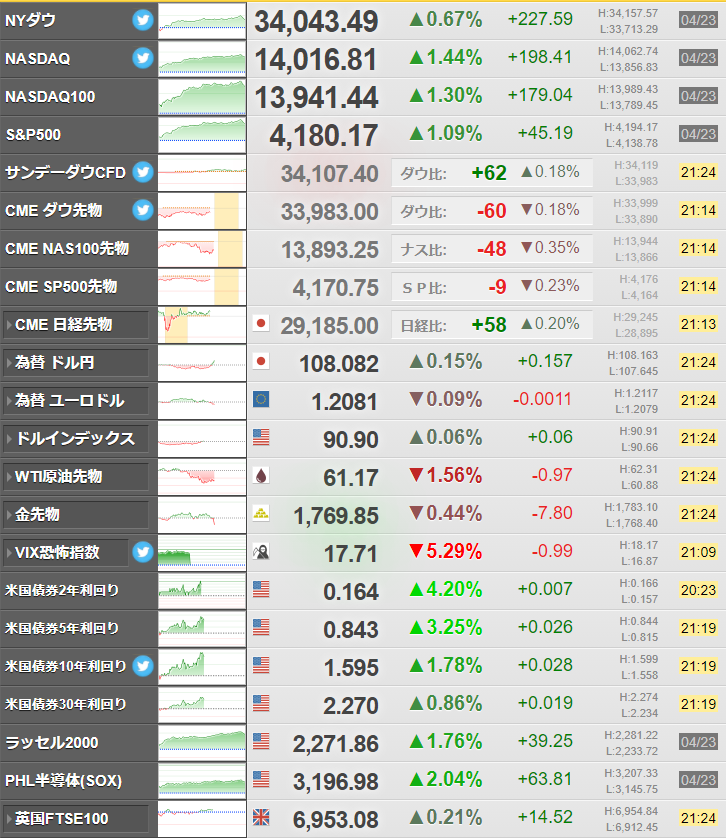Click the UK flag on 英国FTSE100 row
This screenshot has width=726, height=838.
click(x=261, y=817)
